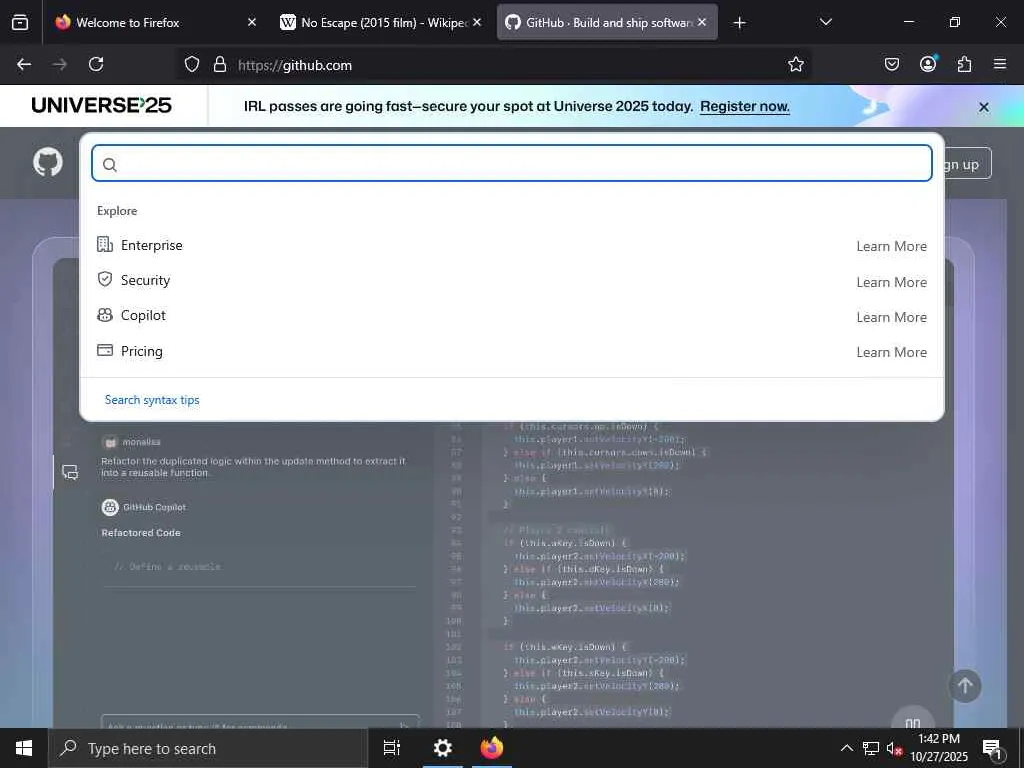The width and height of the screenshot is (1024, 768).
Task: Open Firefox account menu
Action: point(928,64)
